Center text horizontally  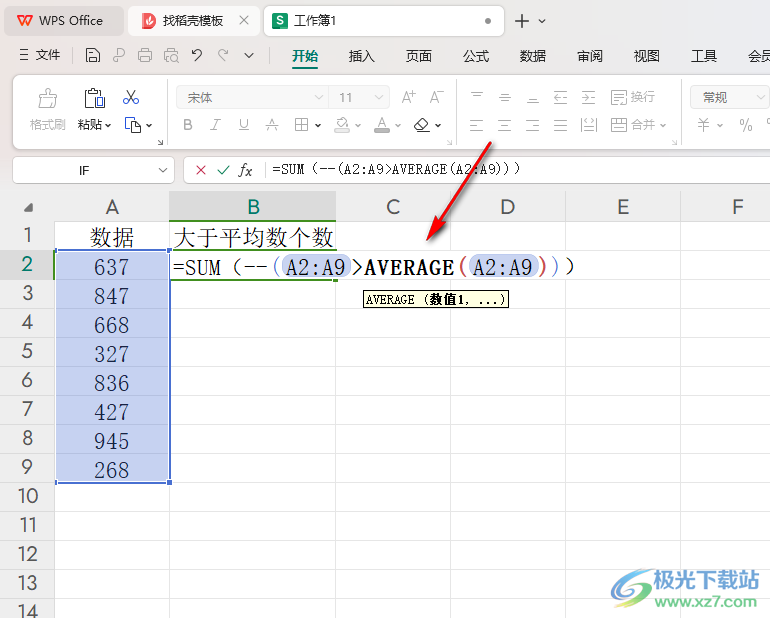tap(505, 125)
